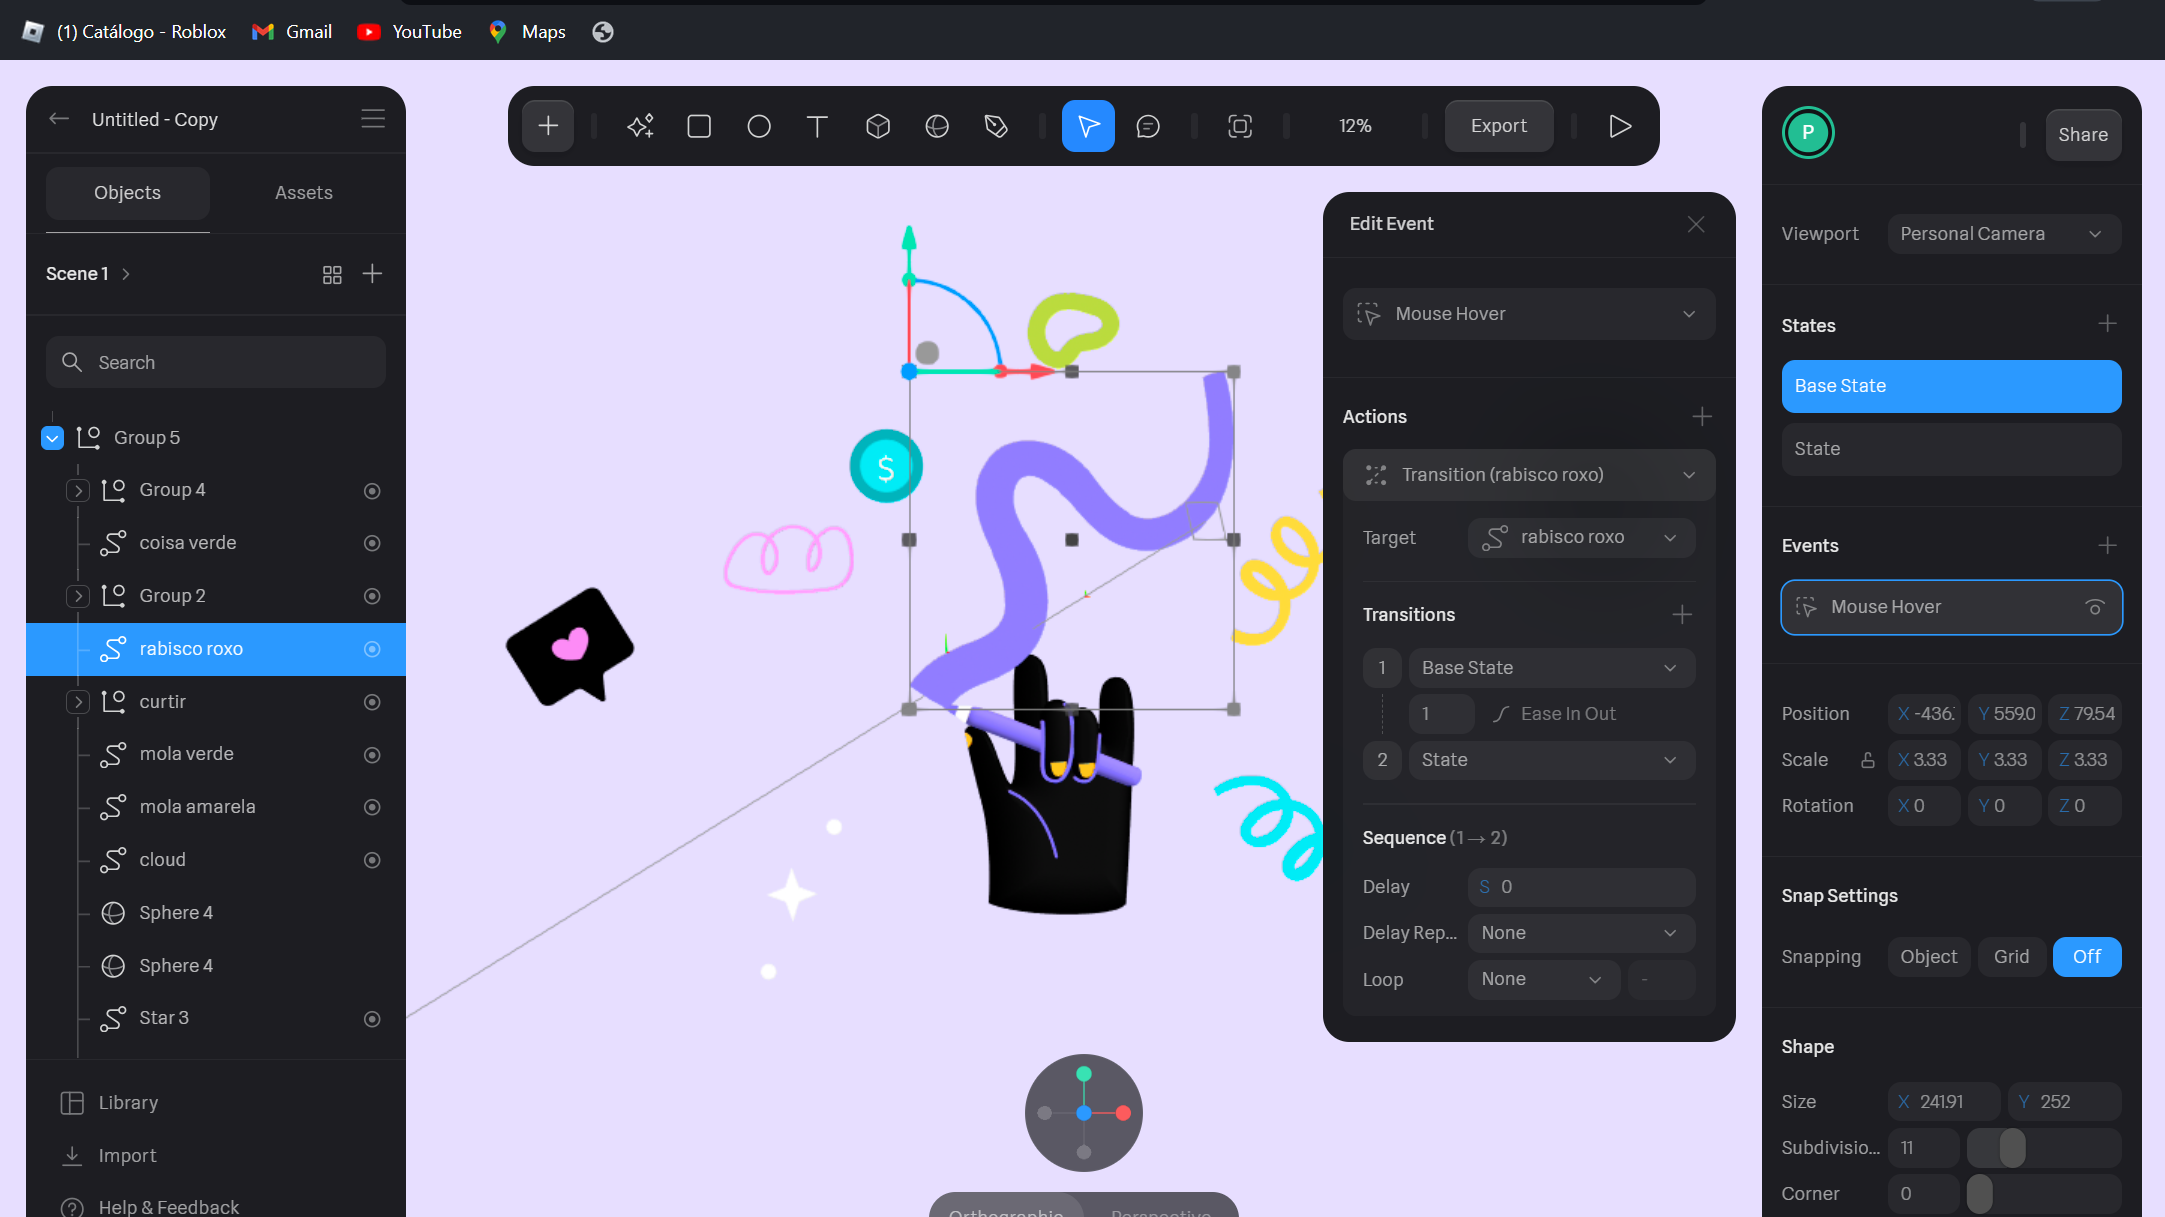Select the 3D cube primitive tool
Image resolution: width=2165 pixels, height=1217 pixels.
(x=878, y=126)
